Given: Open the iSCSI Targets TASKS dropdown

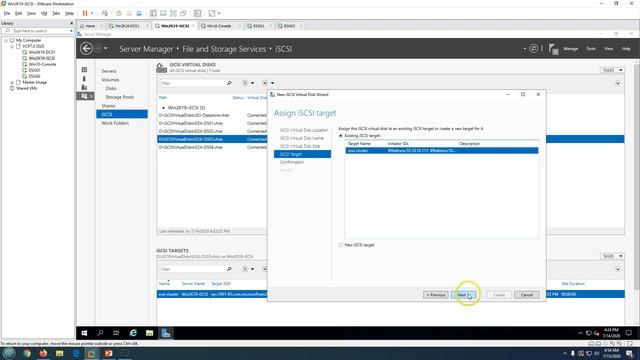Looking at the screenshot, I should pos(613,256).
